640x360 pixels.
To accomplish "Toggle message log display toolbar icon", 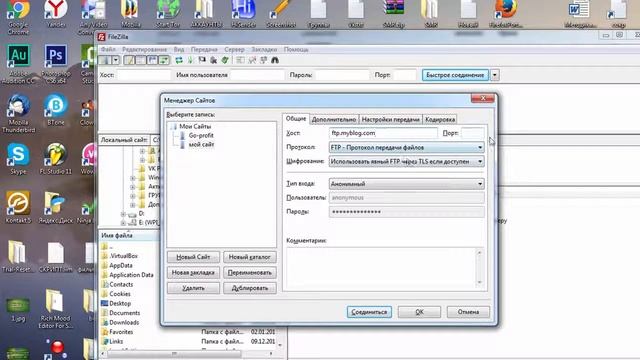I will click(129, 60).
